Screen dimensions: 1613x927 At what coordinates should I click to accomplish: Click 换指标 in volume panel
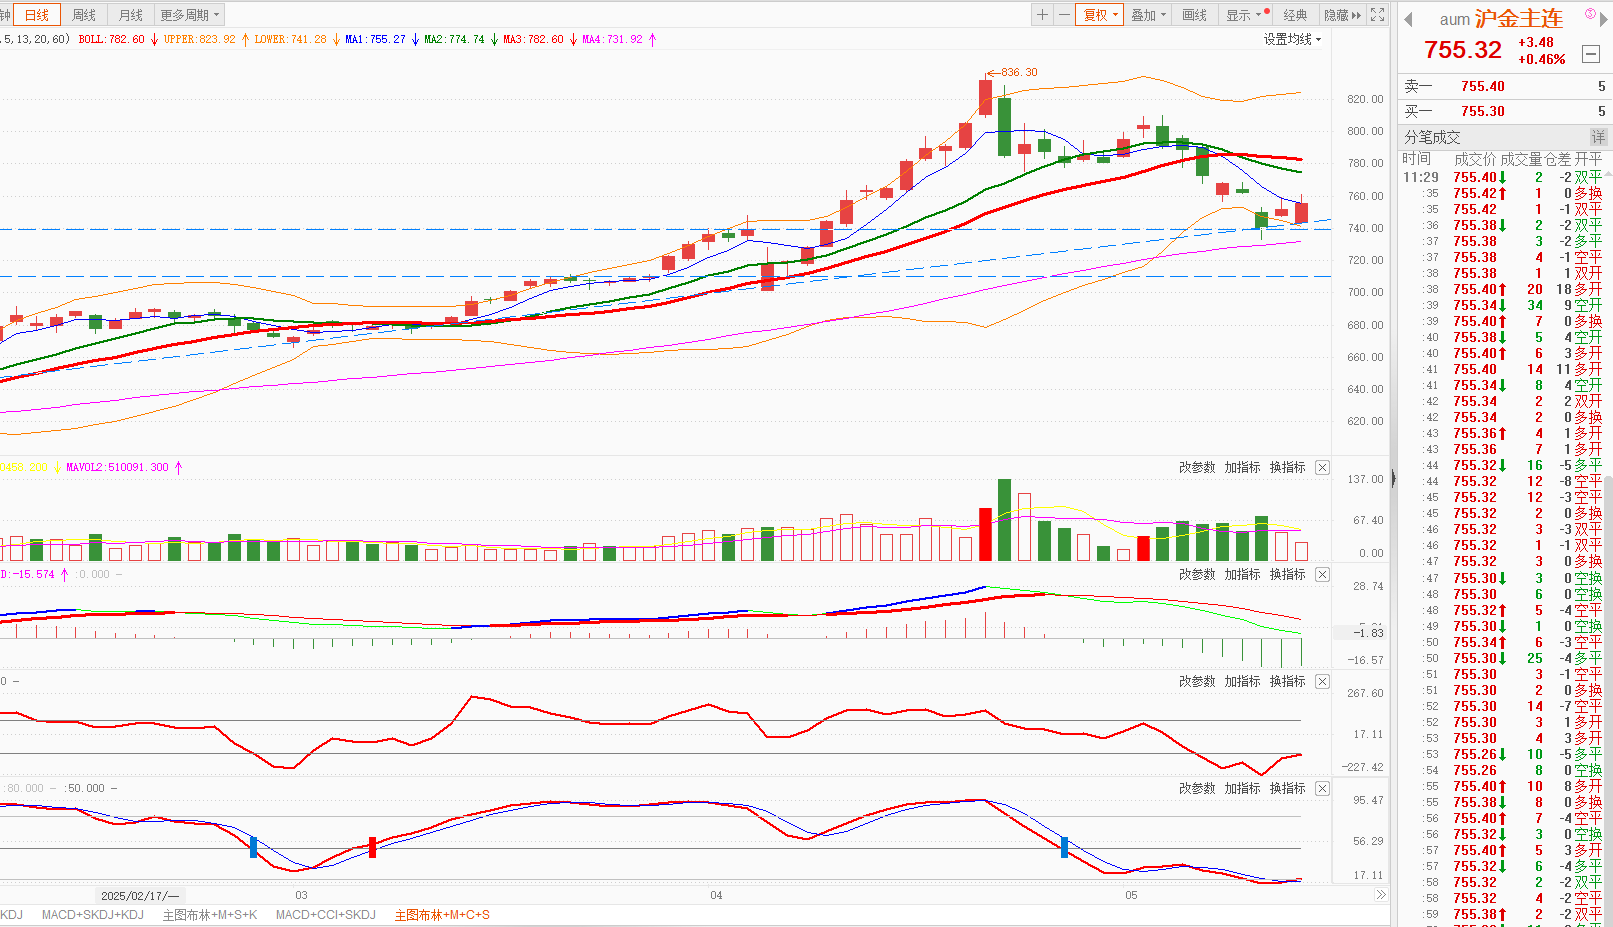tap(1287, 467)
